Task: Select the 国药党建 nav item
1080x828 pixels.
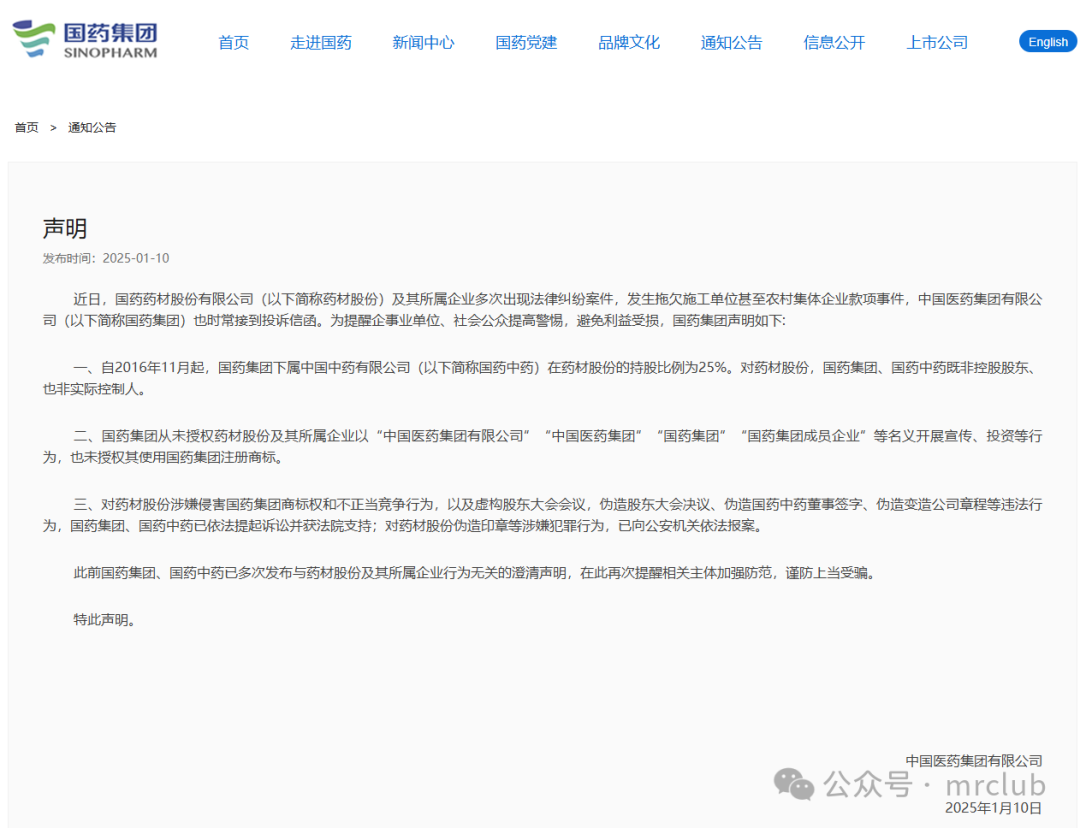Action: point(526,43)
